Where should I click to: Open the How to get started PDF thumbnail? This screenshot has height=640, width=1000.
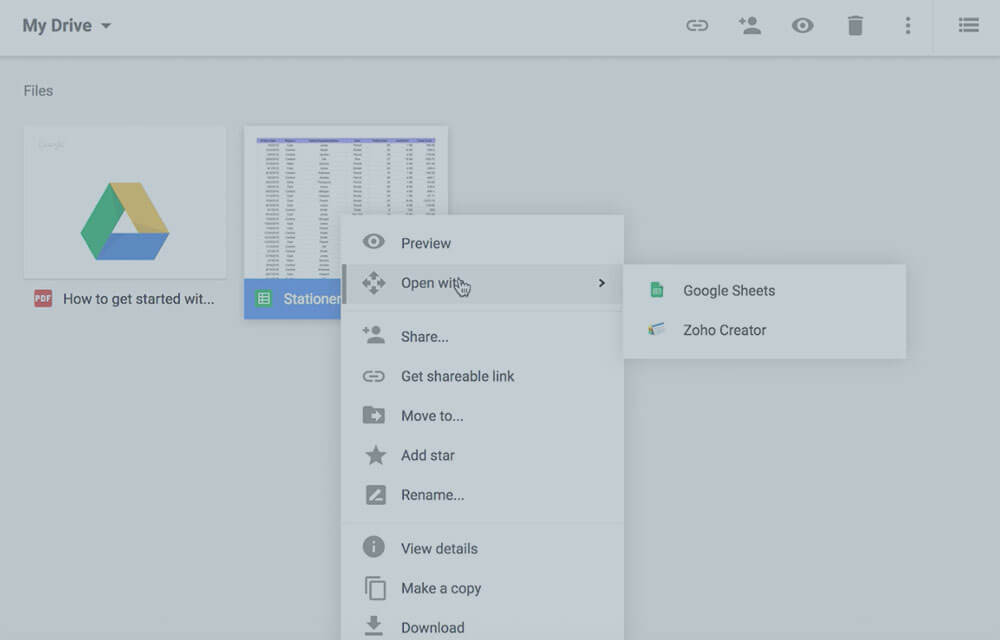pyautogui.click(x=125, y=202)
